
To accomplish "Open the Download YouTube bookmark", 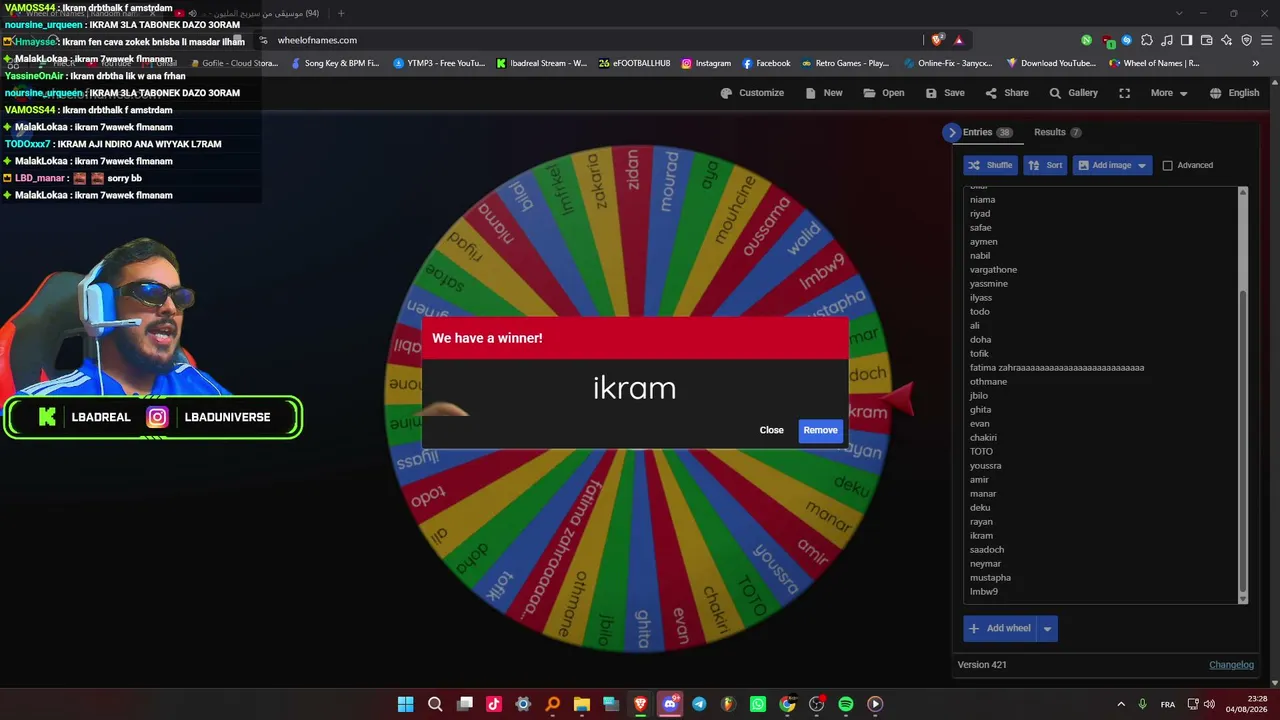I will click(x=1050, y=63).
